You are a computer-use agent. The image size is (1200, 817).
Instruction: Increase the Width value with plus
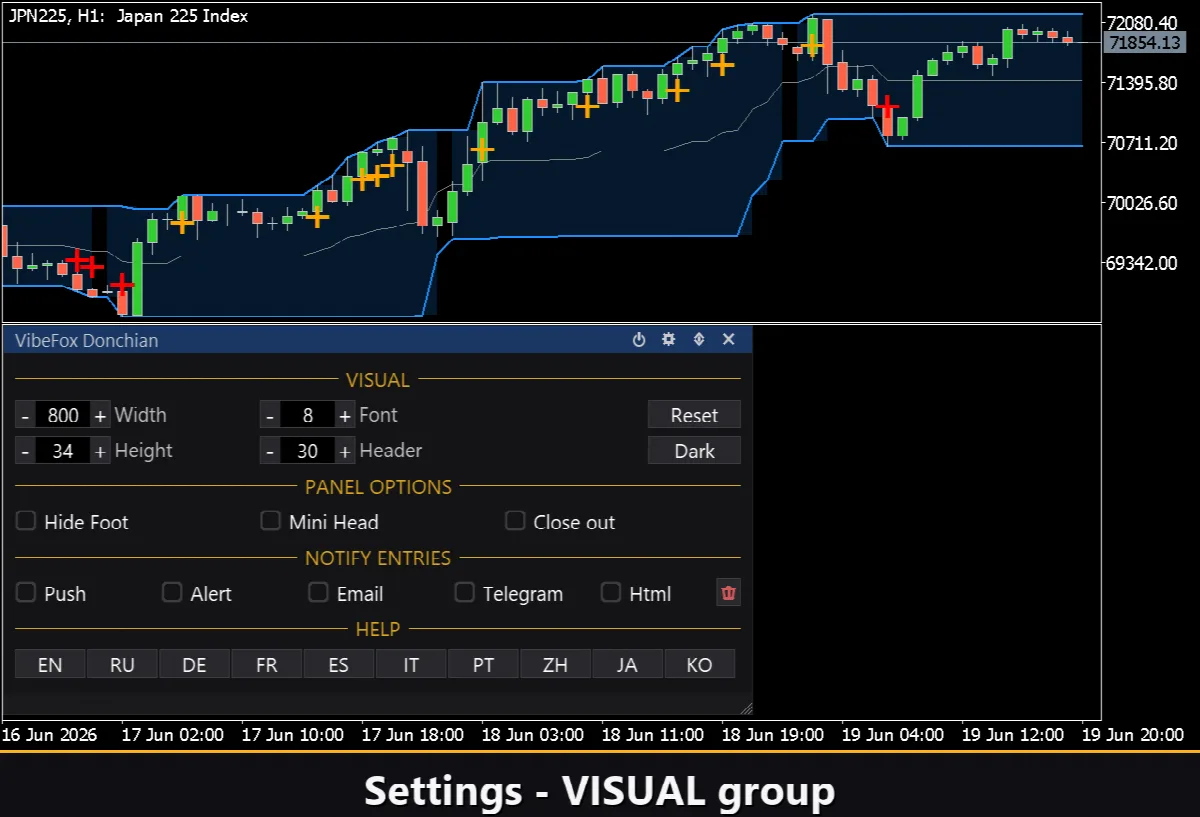click(x=100, y=415)
